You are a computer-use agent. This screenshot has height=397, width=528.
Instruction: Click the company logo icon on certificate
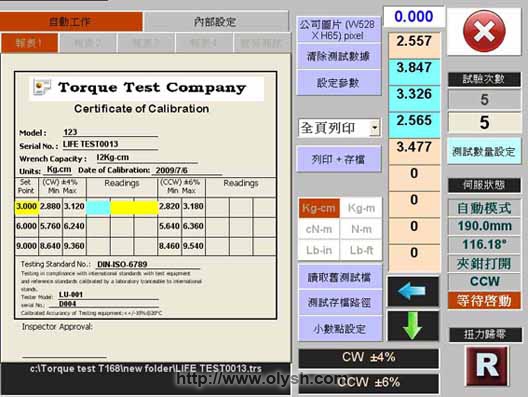(x=42, y=88)
